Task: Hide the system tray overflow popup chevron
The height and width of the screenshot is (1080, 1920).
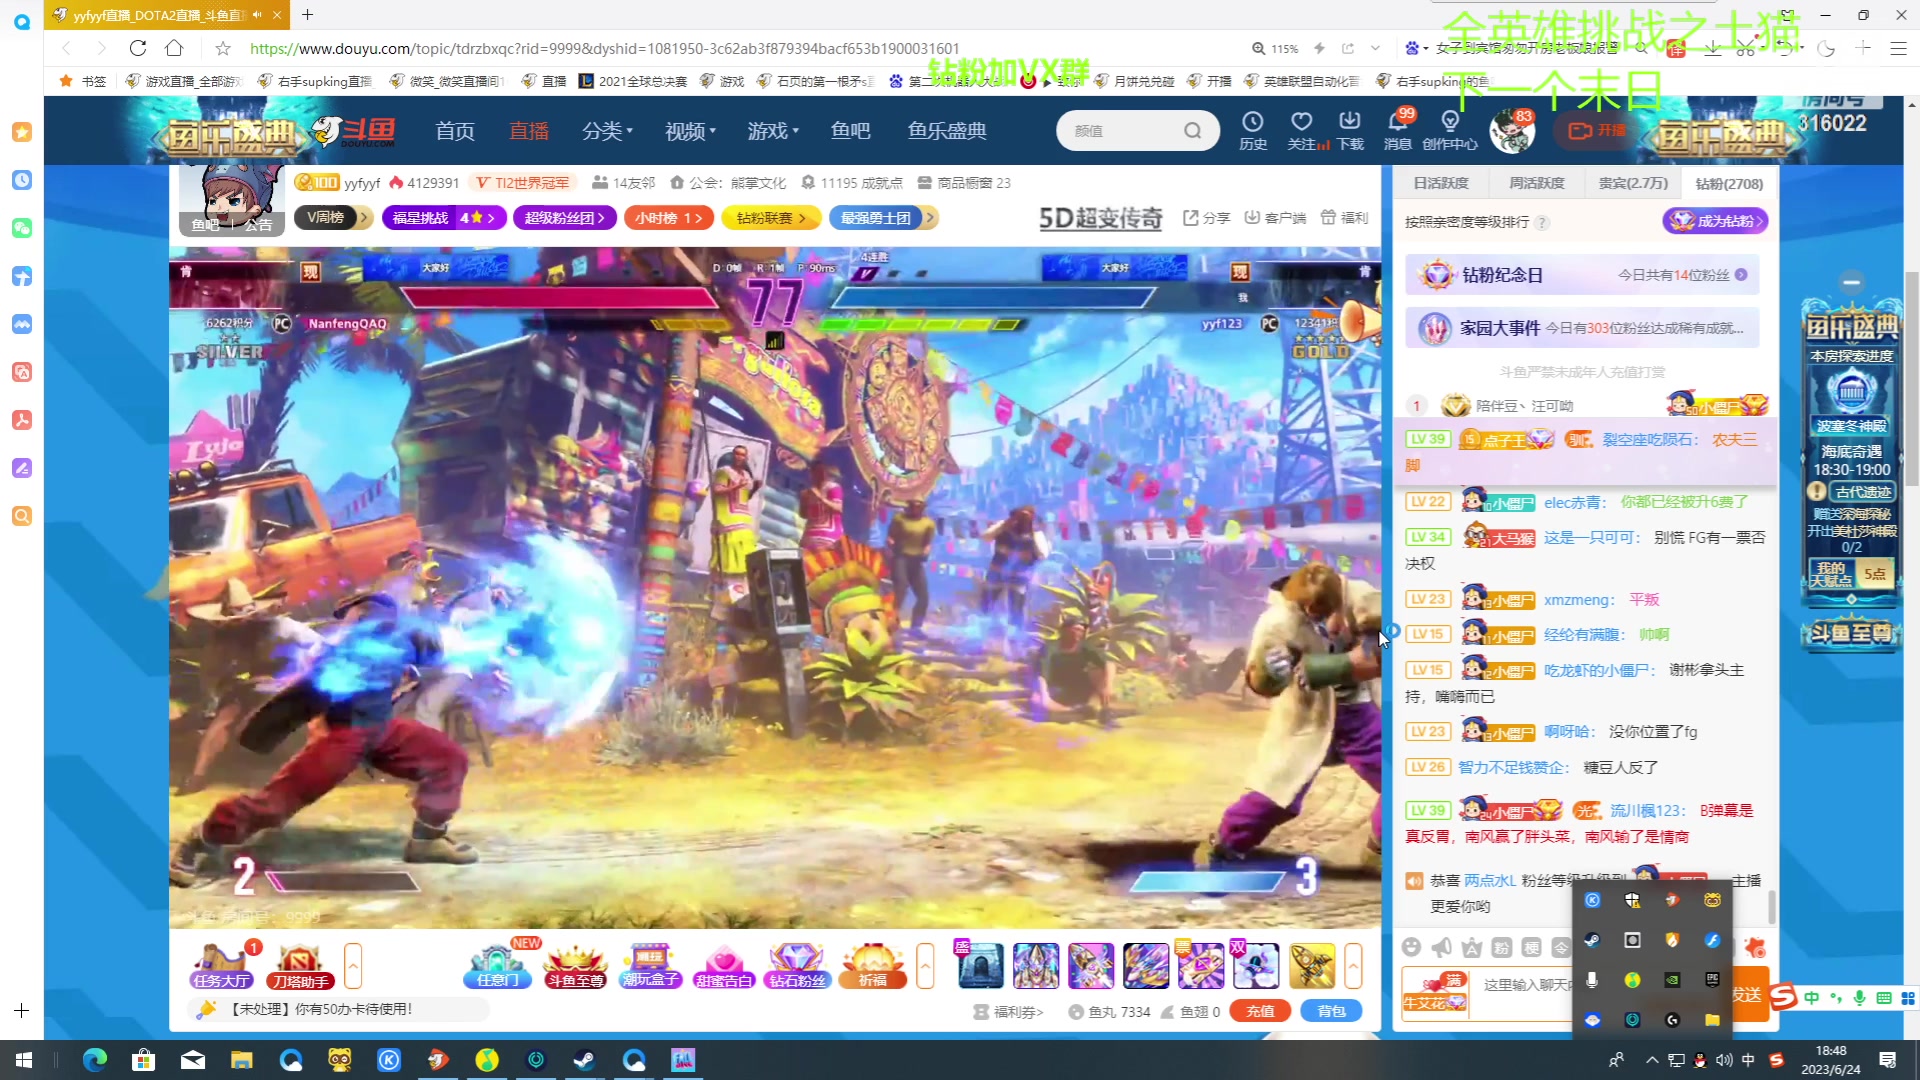Action: pyautogui.click(x=1652, y=1060)
